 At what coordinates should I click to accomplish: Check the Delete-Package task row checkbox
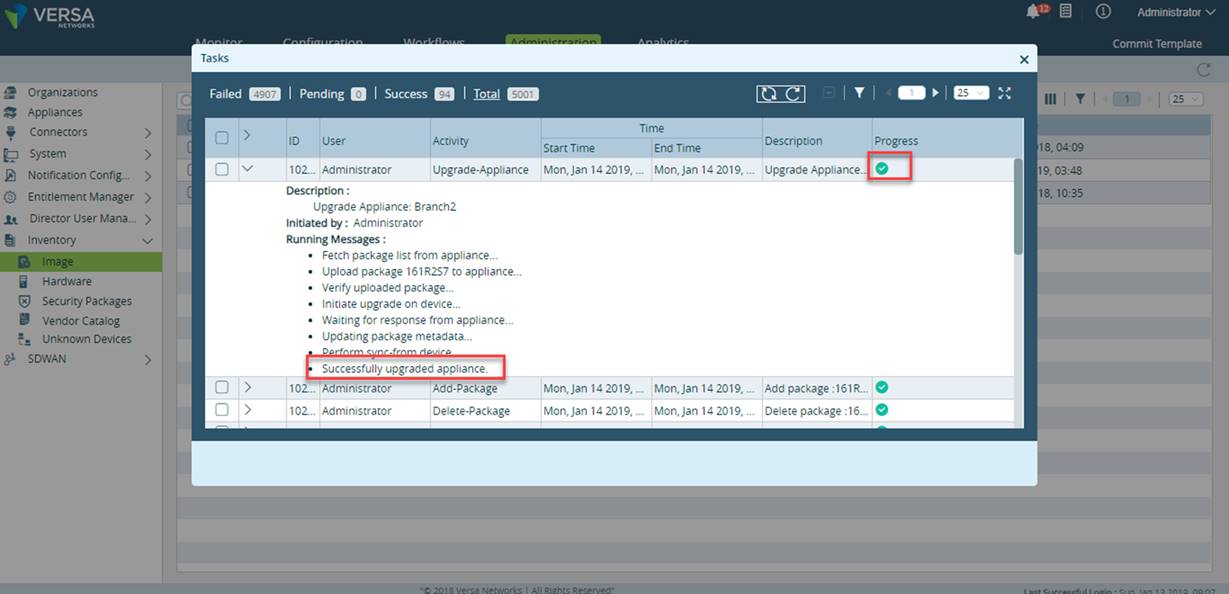(x=222, y=410)
